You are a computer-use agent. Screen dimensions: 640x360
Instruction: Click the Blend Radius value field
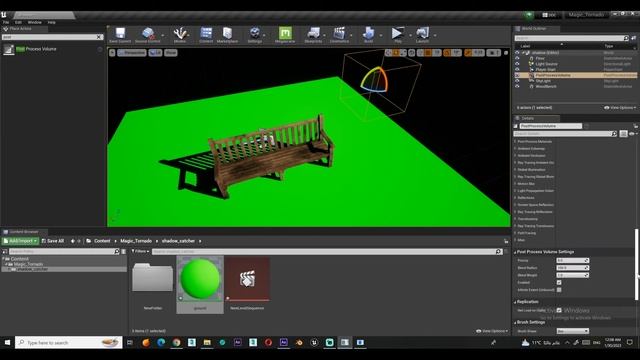tap(573, 268)
